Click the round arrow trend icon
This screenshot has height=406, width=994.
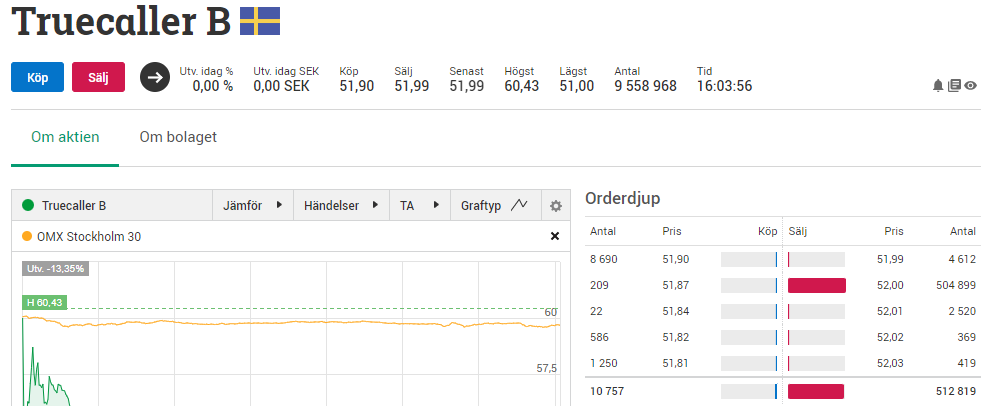coord(155,77)
